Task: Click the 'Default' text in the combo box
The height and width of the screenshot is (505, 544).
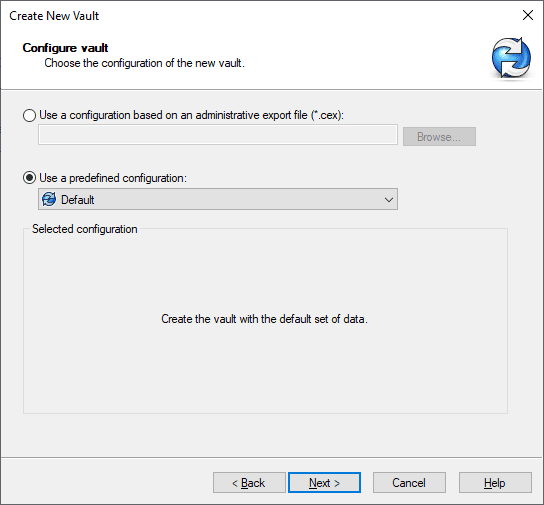Action: (78, 200)
